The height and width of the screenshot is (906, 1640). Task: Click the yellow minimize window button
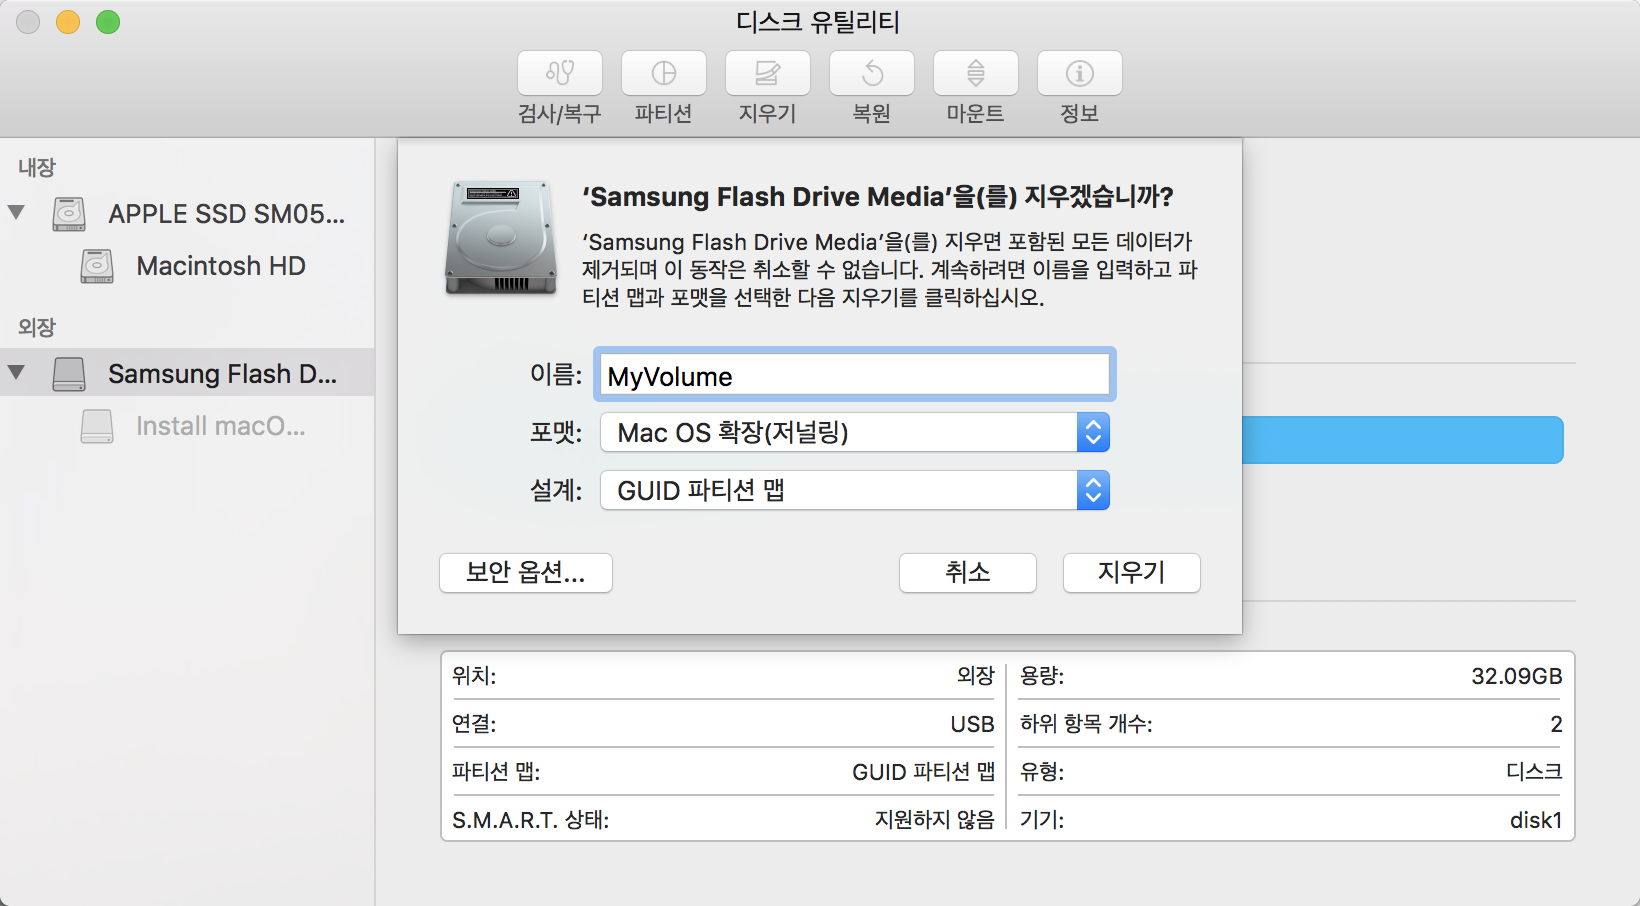coord(68,22)
